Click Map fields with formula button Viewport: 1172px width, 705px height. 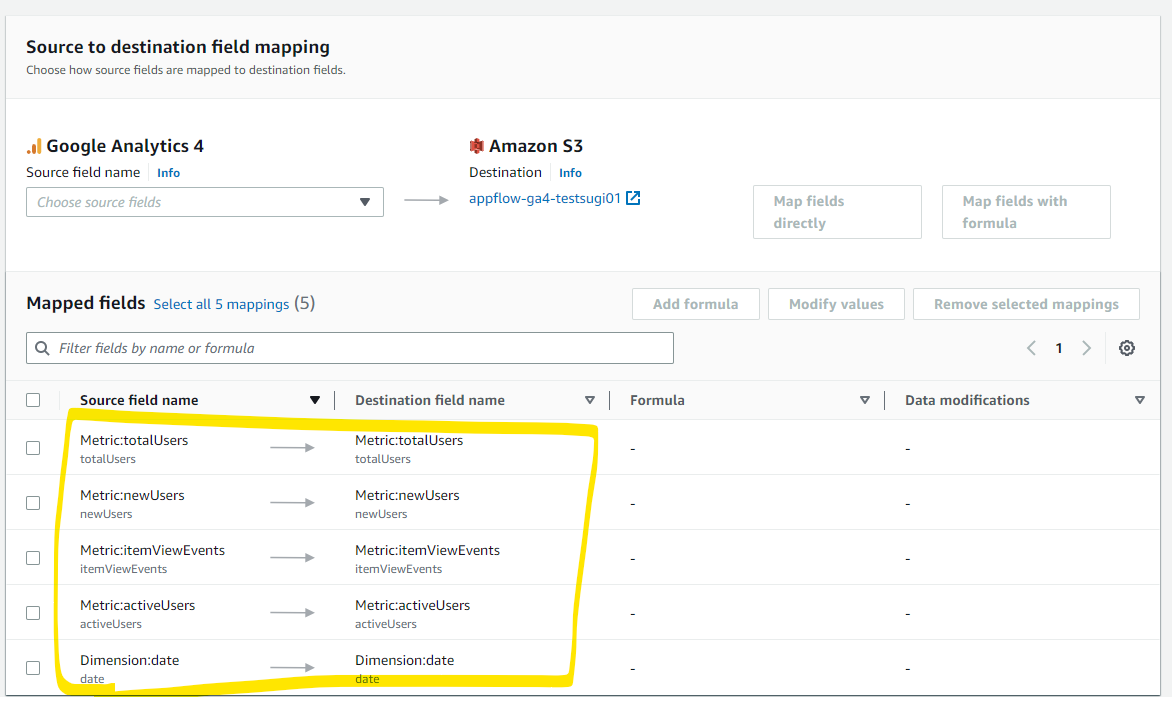coord(1026,212)
